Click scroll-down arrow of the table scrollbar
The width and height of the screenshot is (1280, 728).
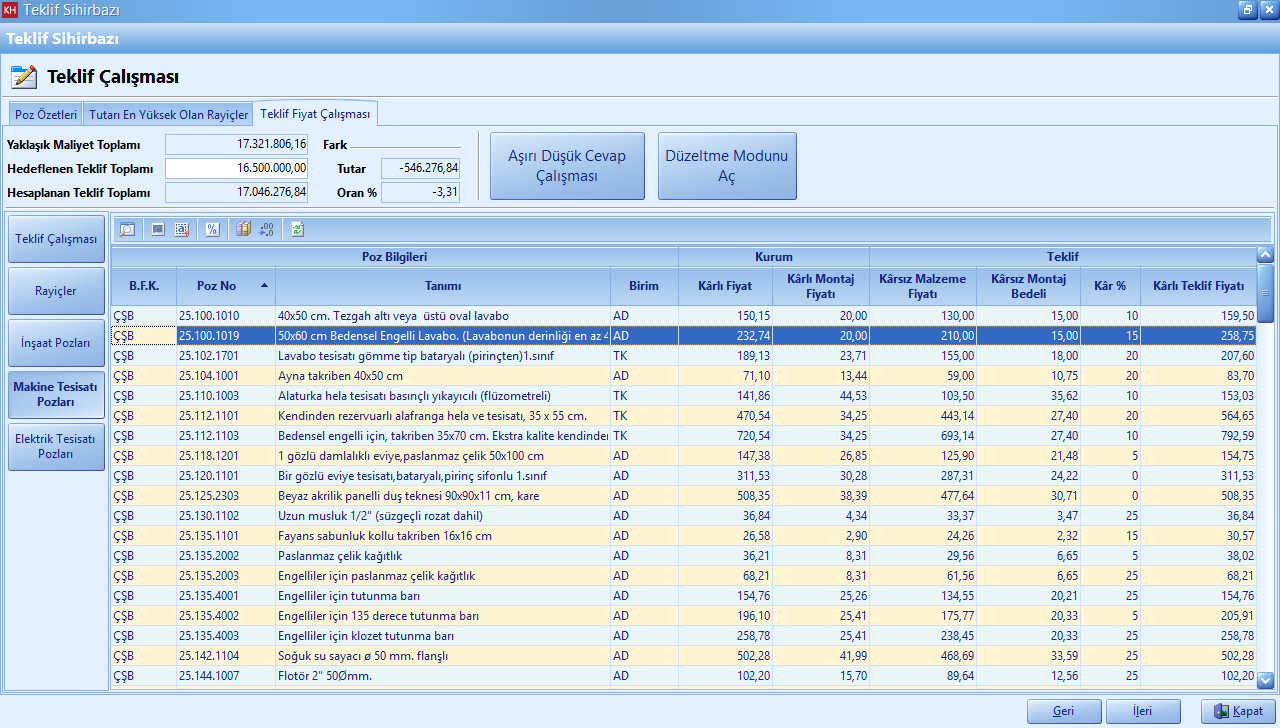(1265, 681)
